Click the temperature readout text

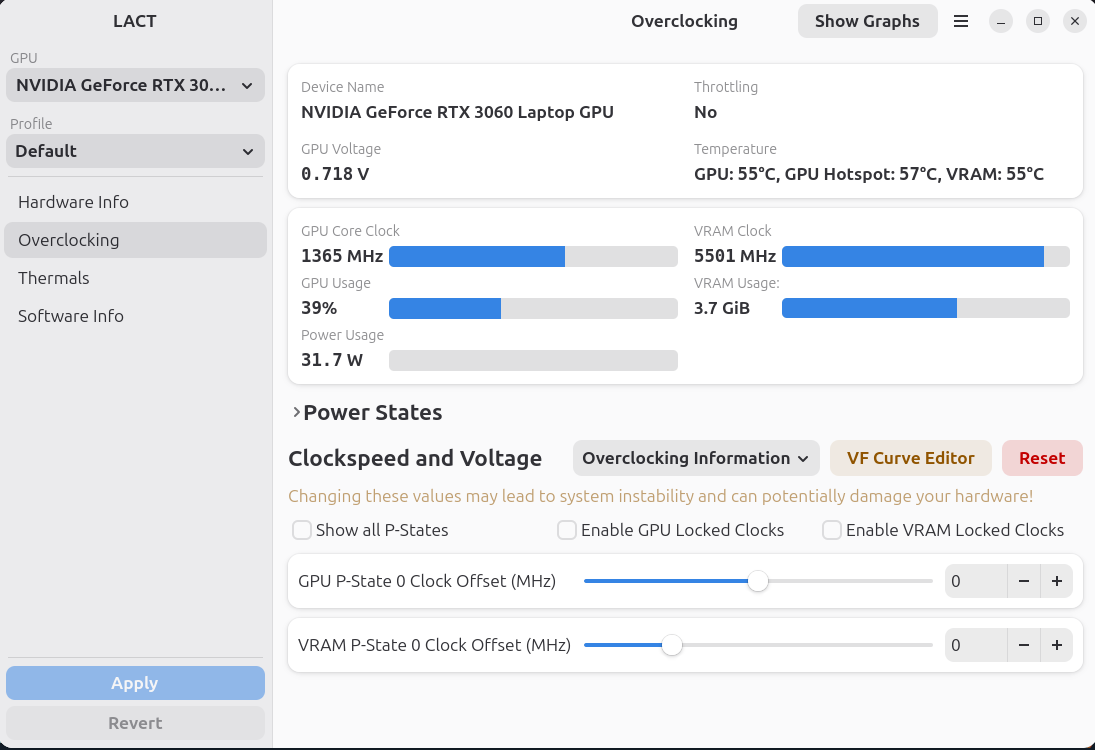tap(869, 174)
